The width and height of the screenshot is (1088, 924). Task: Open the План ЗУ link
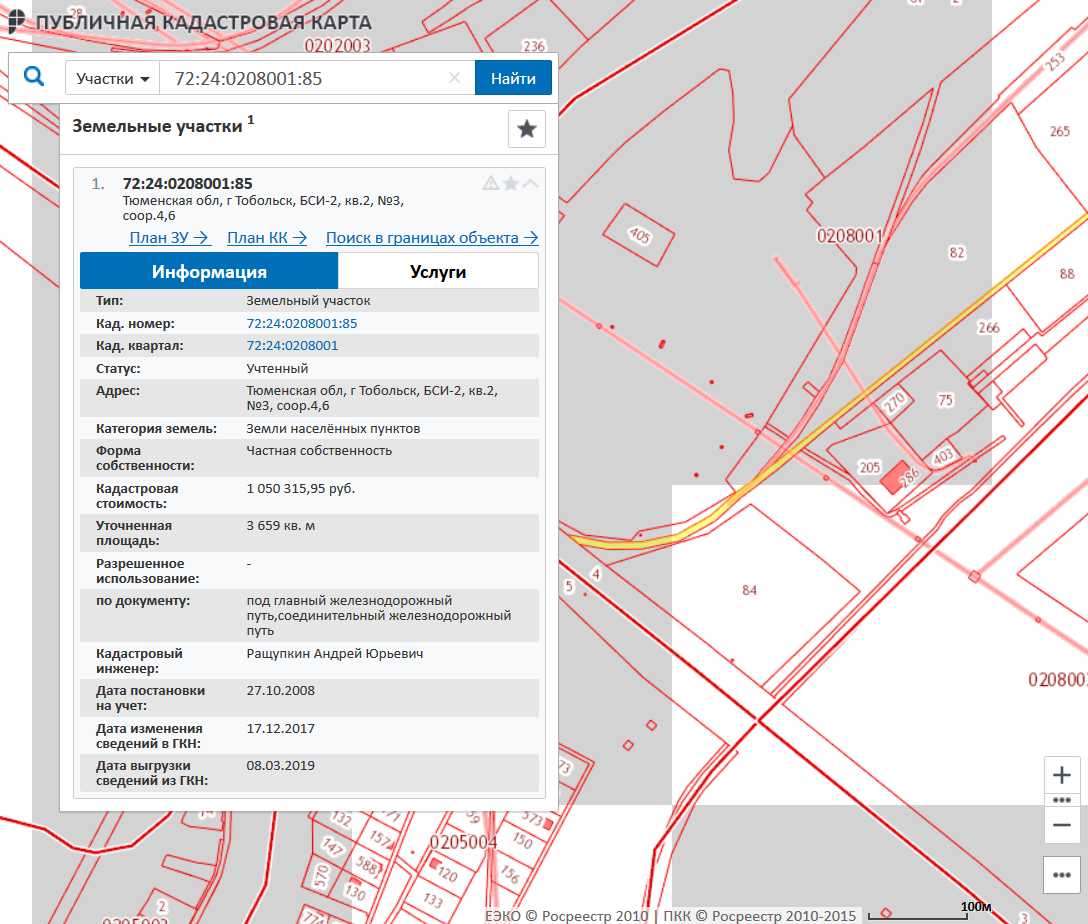coord(169,238)
